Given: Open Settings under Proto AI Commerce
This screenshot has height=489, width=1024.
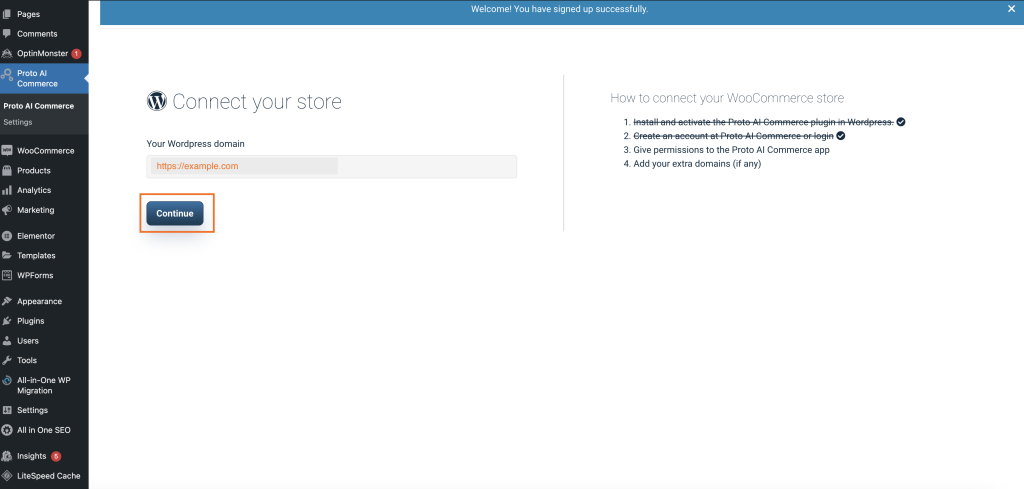Looking at the screenshot, I should coord(18,122).
